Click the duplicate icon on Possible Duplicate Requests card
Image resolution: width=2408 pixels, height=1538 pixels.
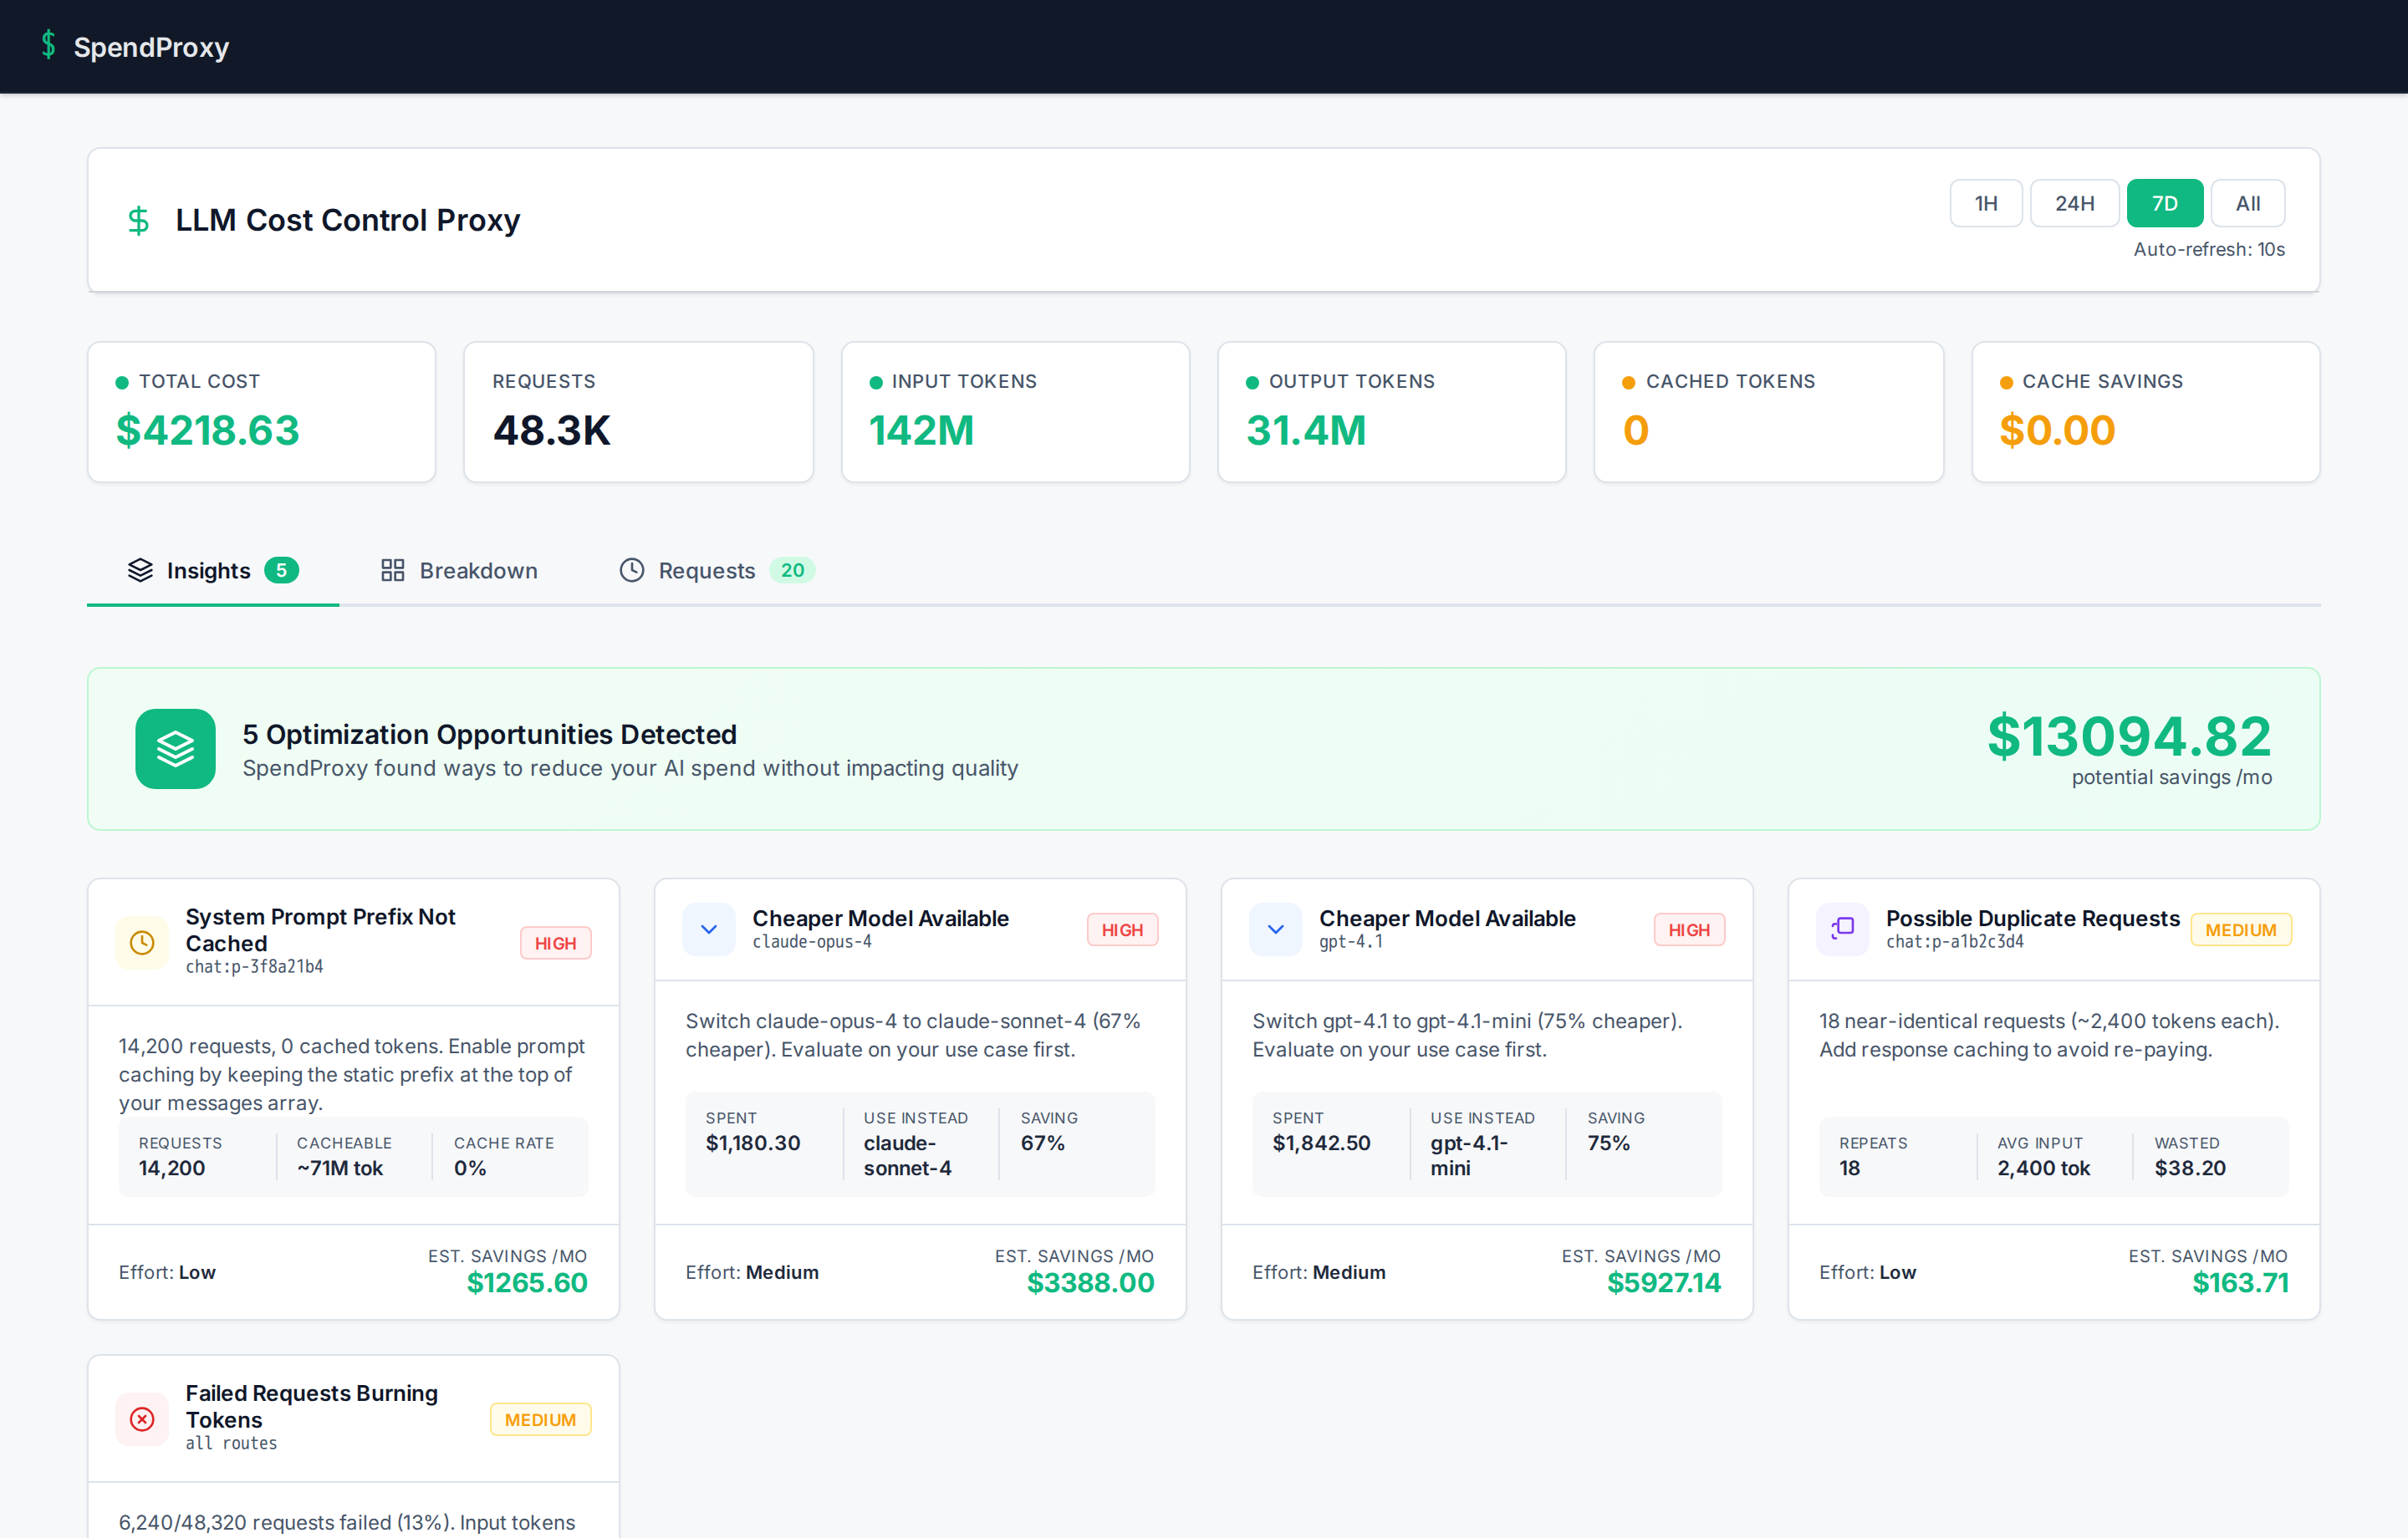point(1841,929)
